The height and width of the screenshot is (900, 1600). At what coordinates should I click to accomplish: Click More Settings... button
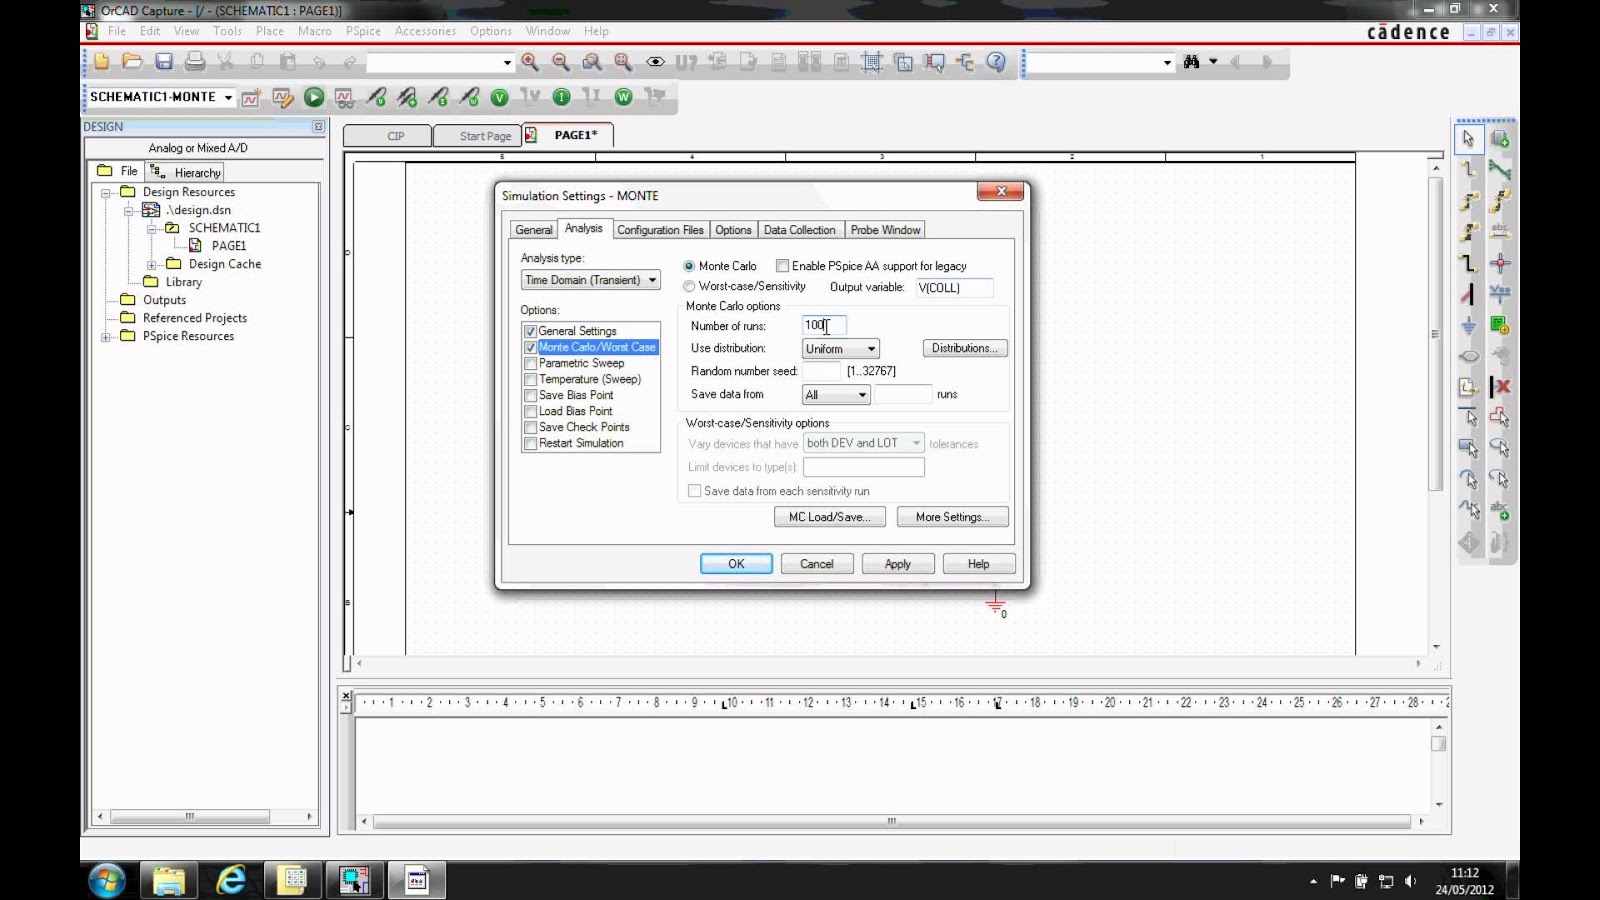pos(952,517)
